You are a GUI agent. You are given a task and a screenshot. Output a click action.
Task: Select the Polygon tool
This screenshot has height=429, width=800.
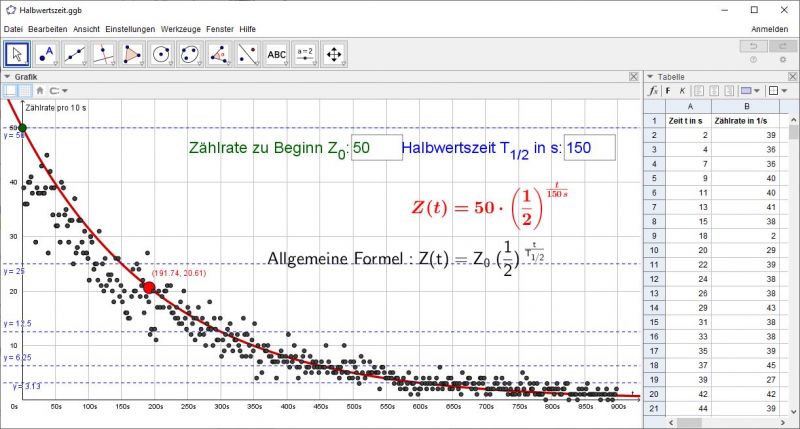pyautogui.click(x=132, y=54)
